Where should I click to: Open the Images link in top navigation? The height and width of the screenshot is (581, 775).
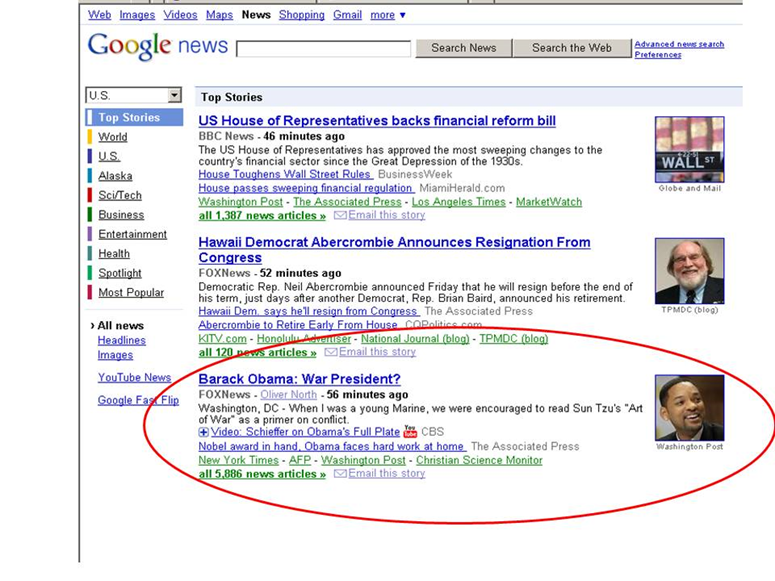tap(137, 15)
